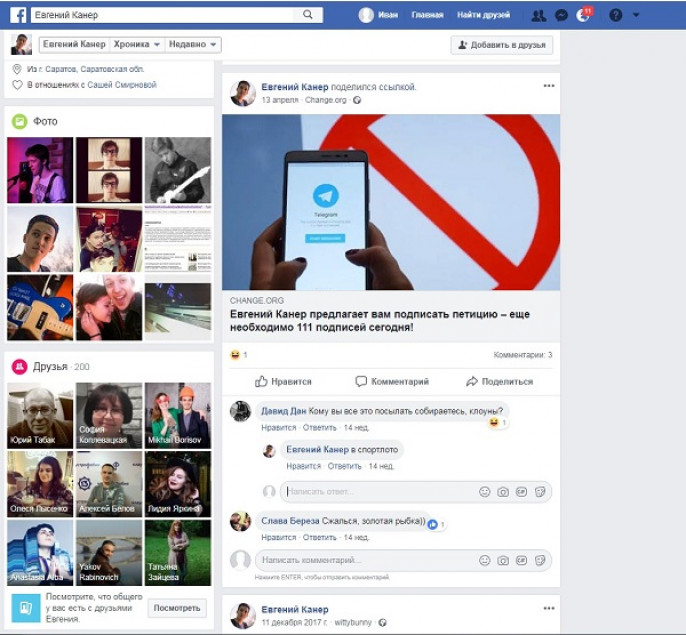Open Хроника dropdown
This screenshot has width=686, height=635.
tap(137, 44)
